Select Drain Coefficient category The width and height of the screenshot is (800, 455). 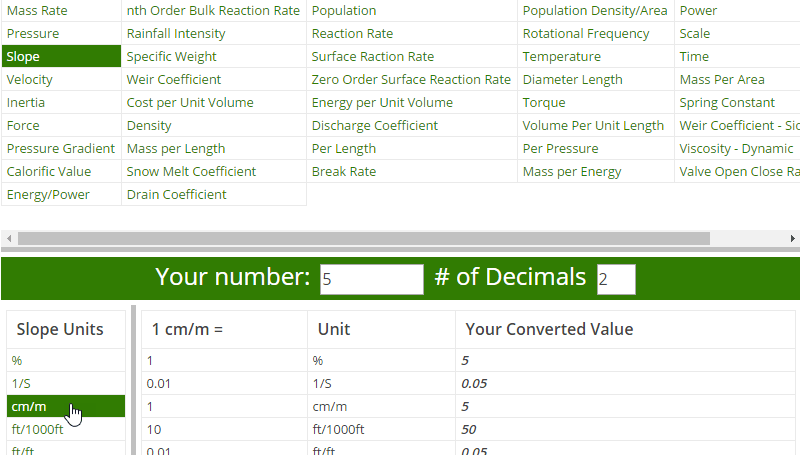[177, 194]
